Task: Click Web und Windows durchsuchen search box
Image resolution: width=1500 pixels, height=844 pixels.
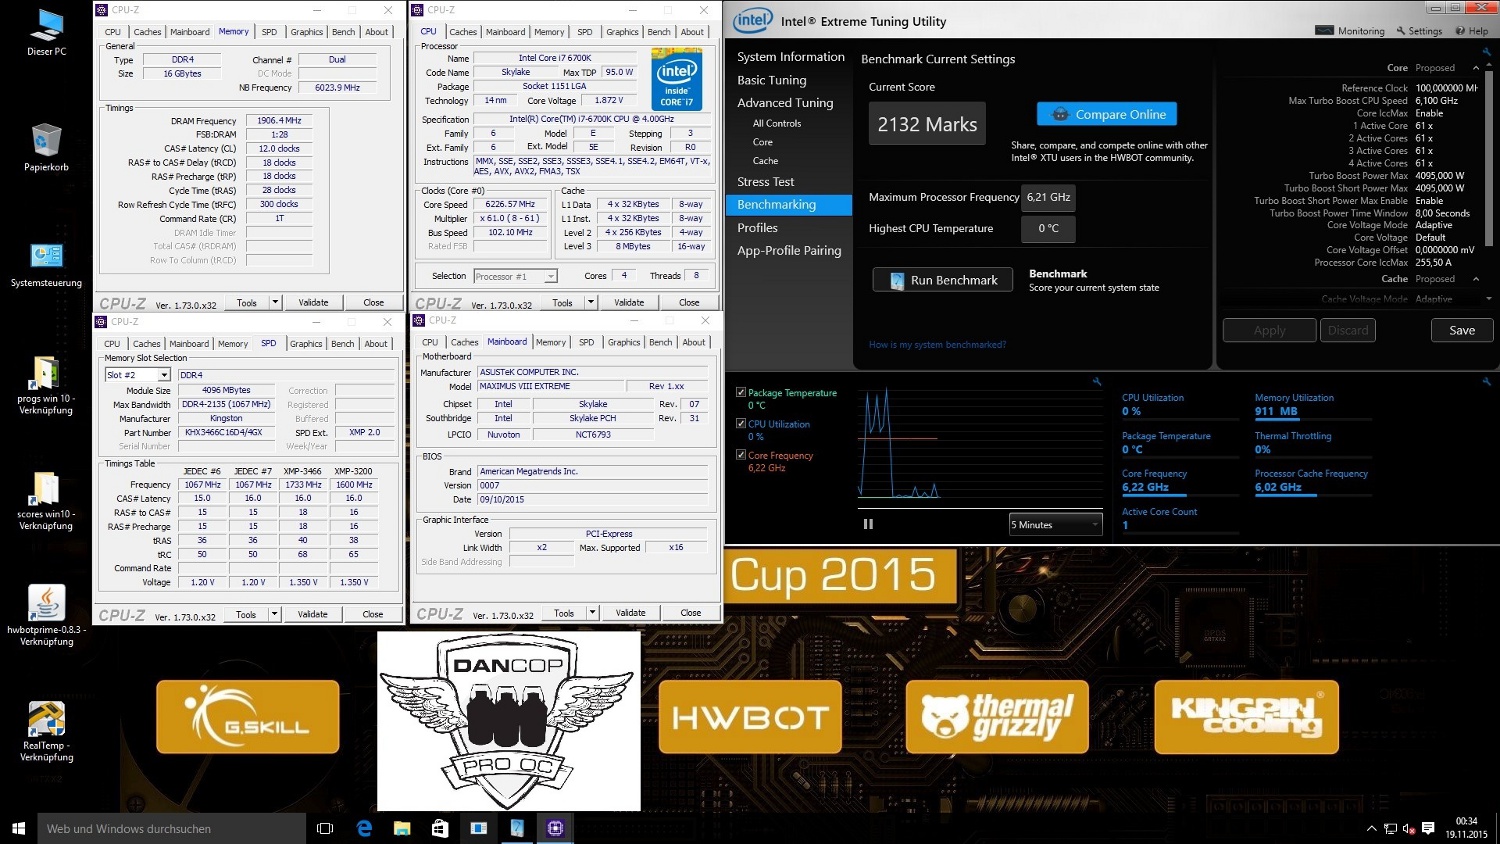Action: click(170, 828)
